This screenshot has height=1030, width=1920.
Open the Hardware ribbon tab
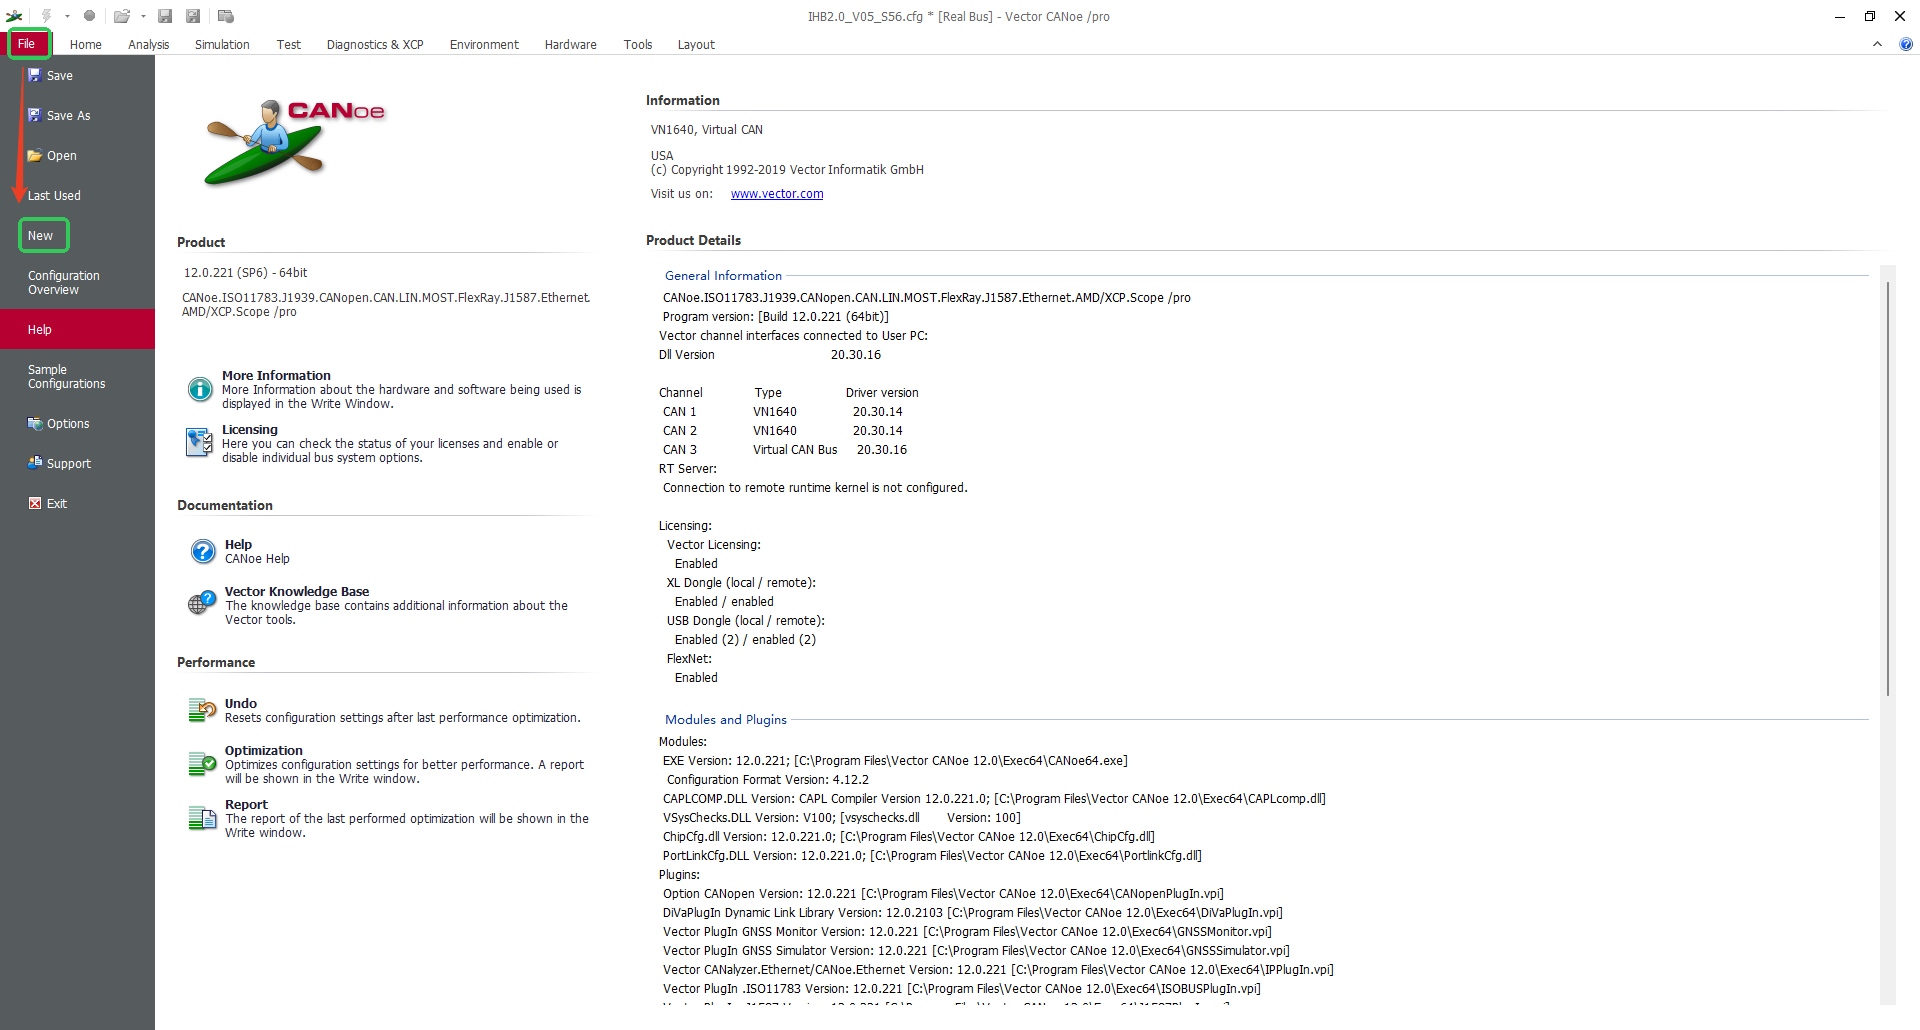pyautogui.click(x=571, y=45)
